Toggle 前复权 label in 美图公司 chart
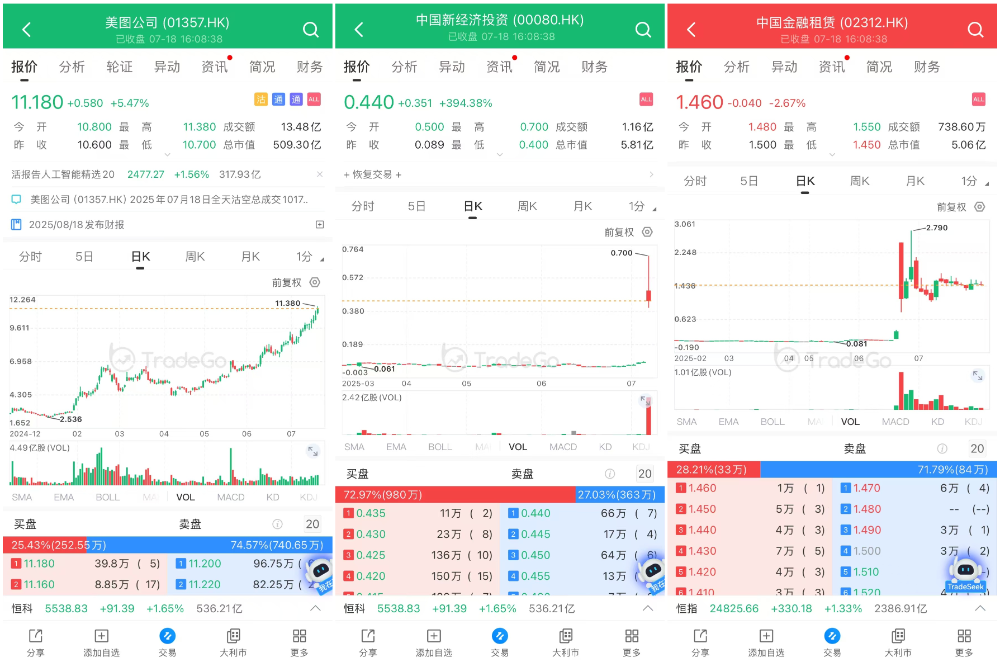The image size is (1000, 667). (x=286, y=282)
